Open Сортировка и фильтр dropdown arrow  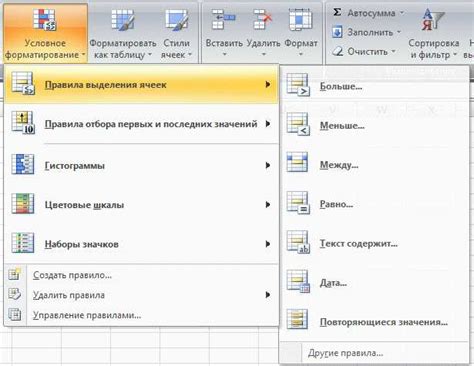455,55
